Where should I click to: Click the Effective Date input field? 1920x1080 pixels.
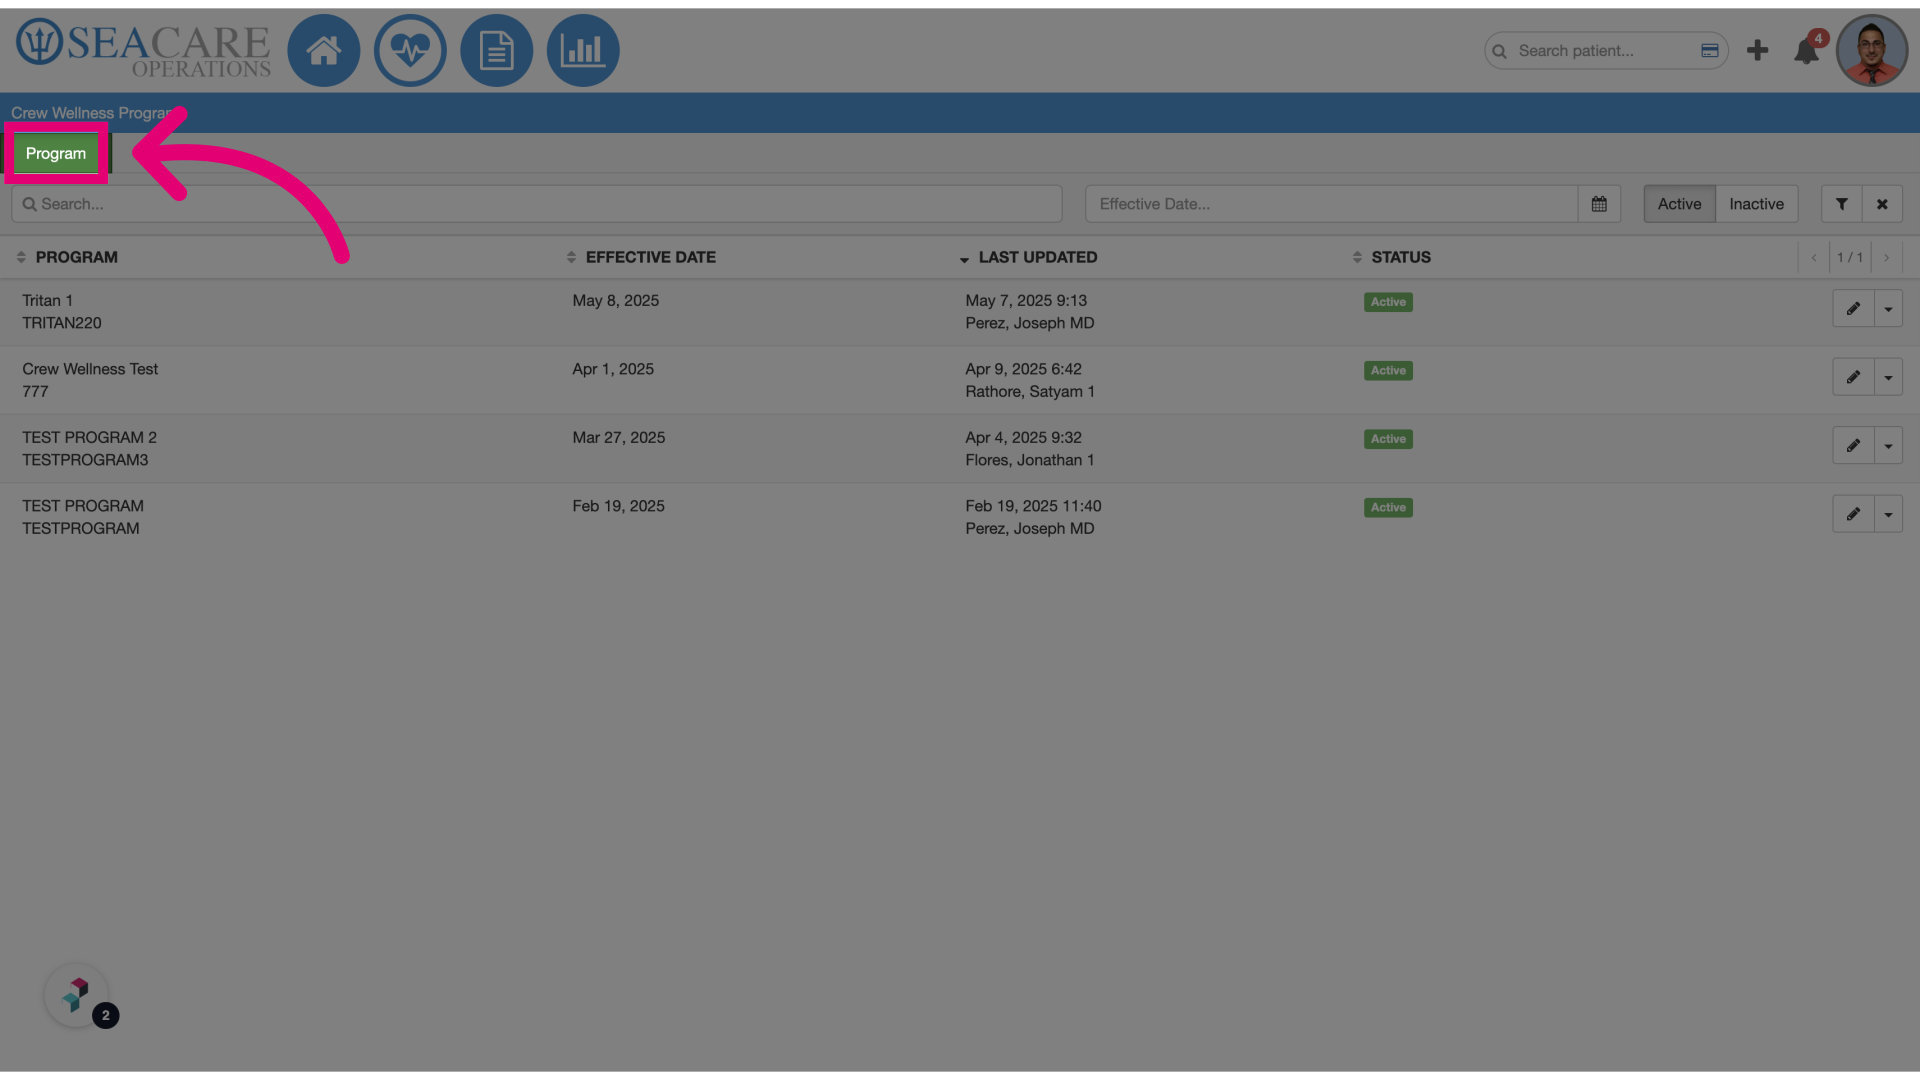click(1331, 204)
